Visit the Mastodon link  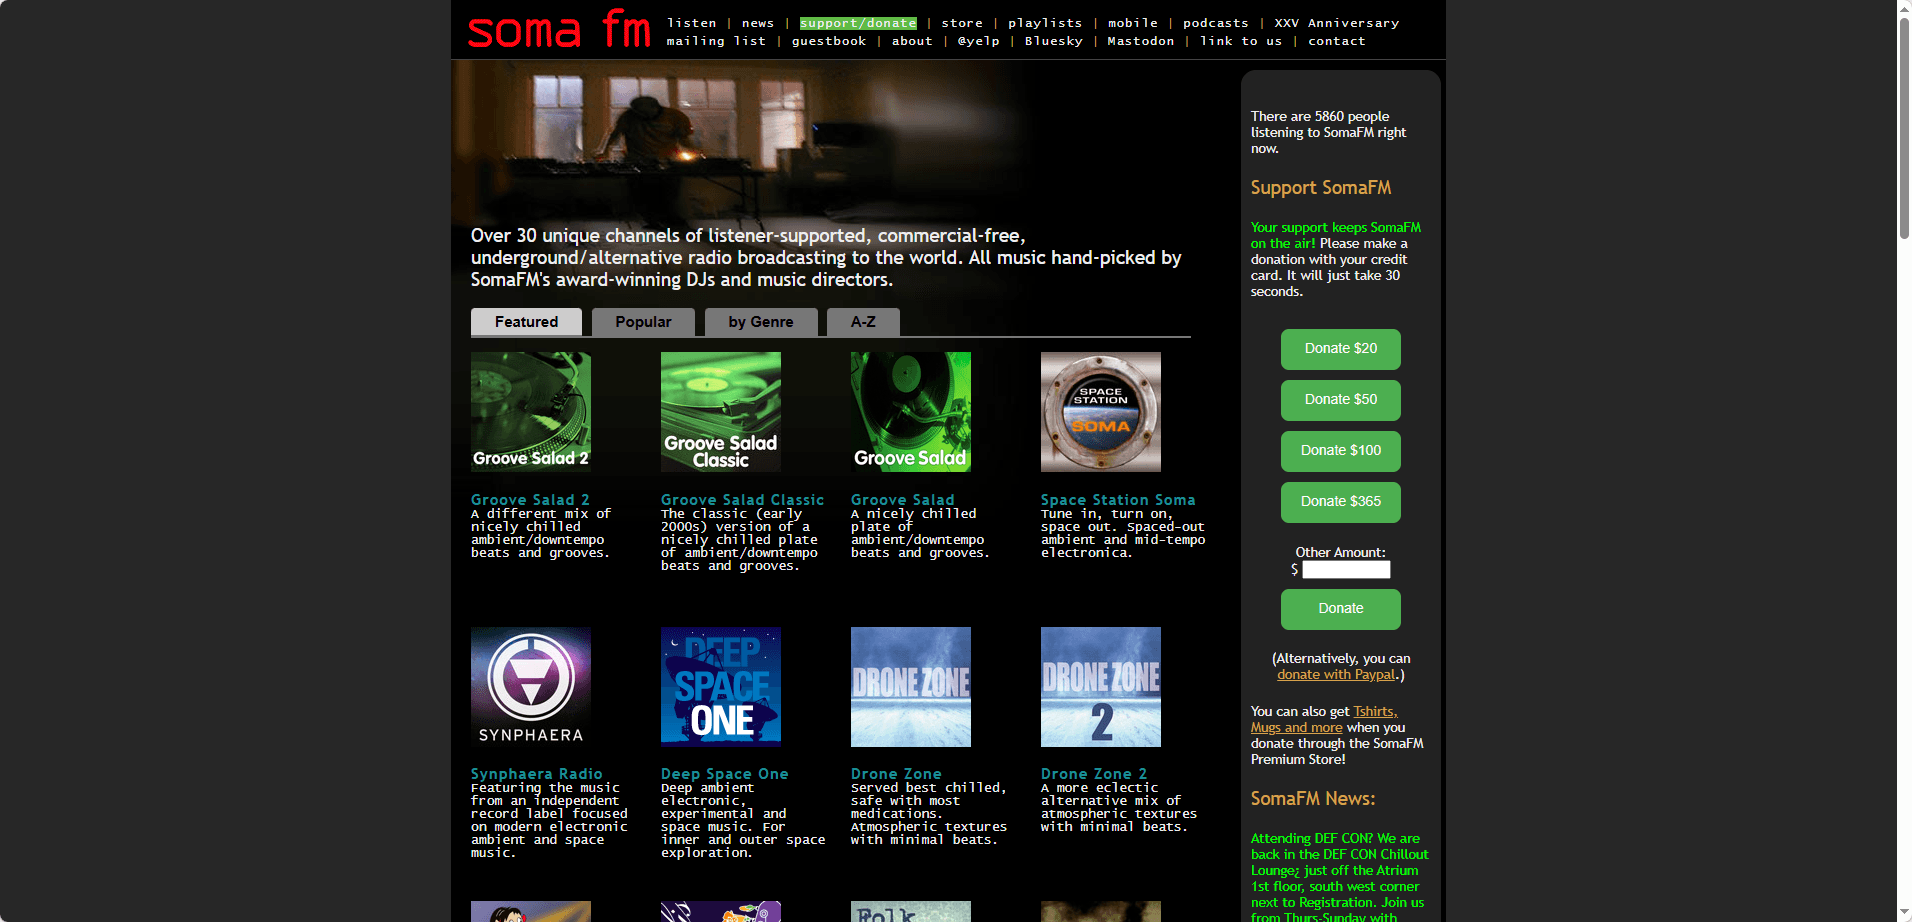point(1141,41)
